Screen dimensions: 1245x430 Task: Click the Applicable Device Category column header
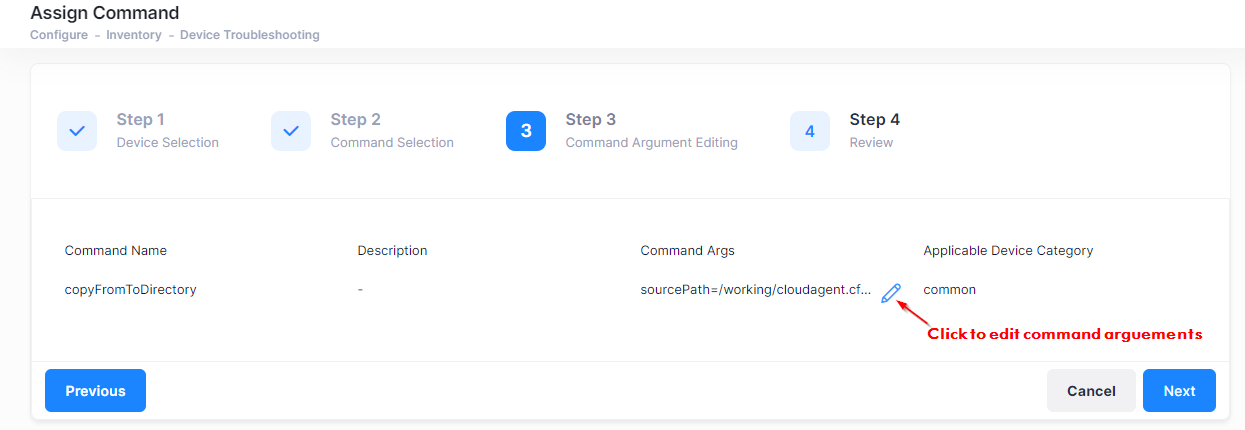tap(1008, 251)
